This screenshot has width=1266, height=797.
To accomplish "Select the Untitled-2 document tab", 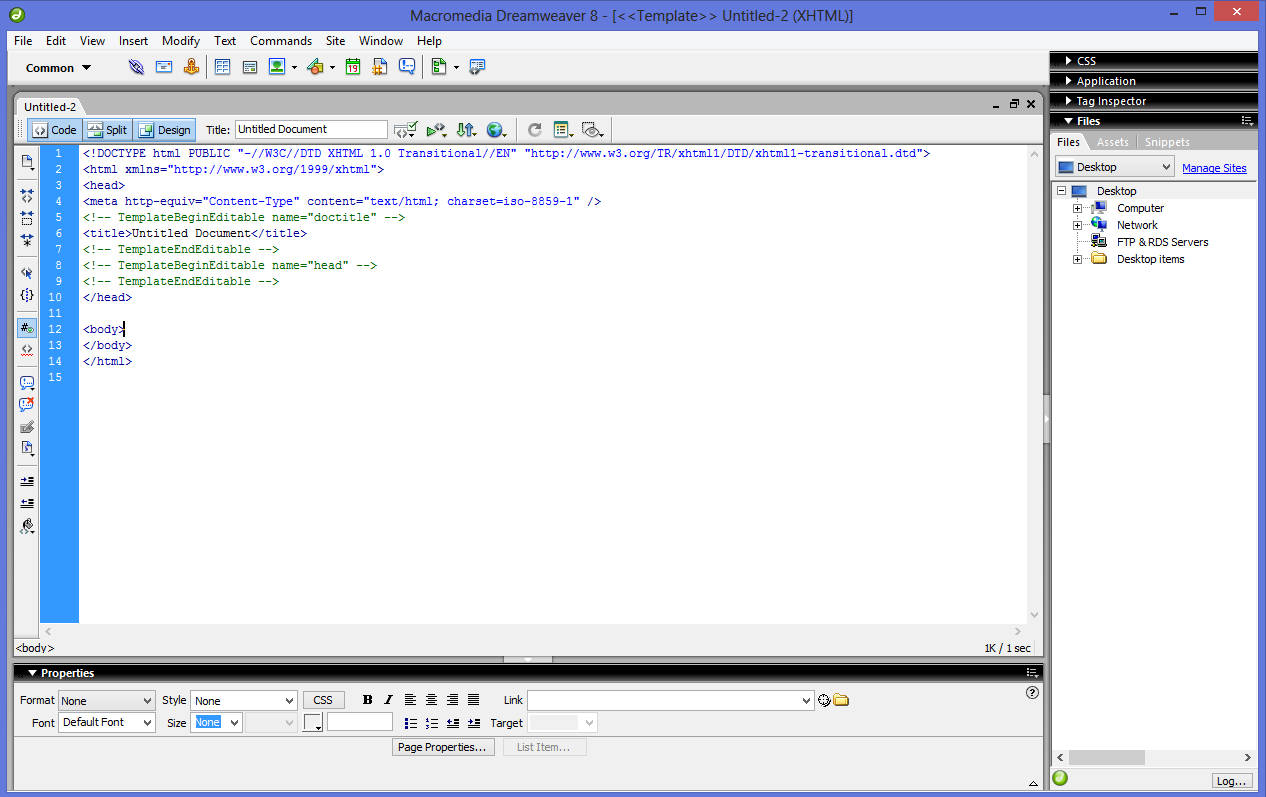I will coord(50,107).
